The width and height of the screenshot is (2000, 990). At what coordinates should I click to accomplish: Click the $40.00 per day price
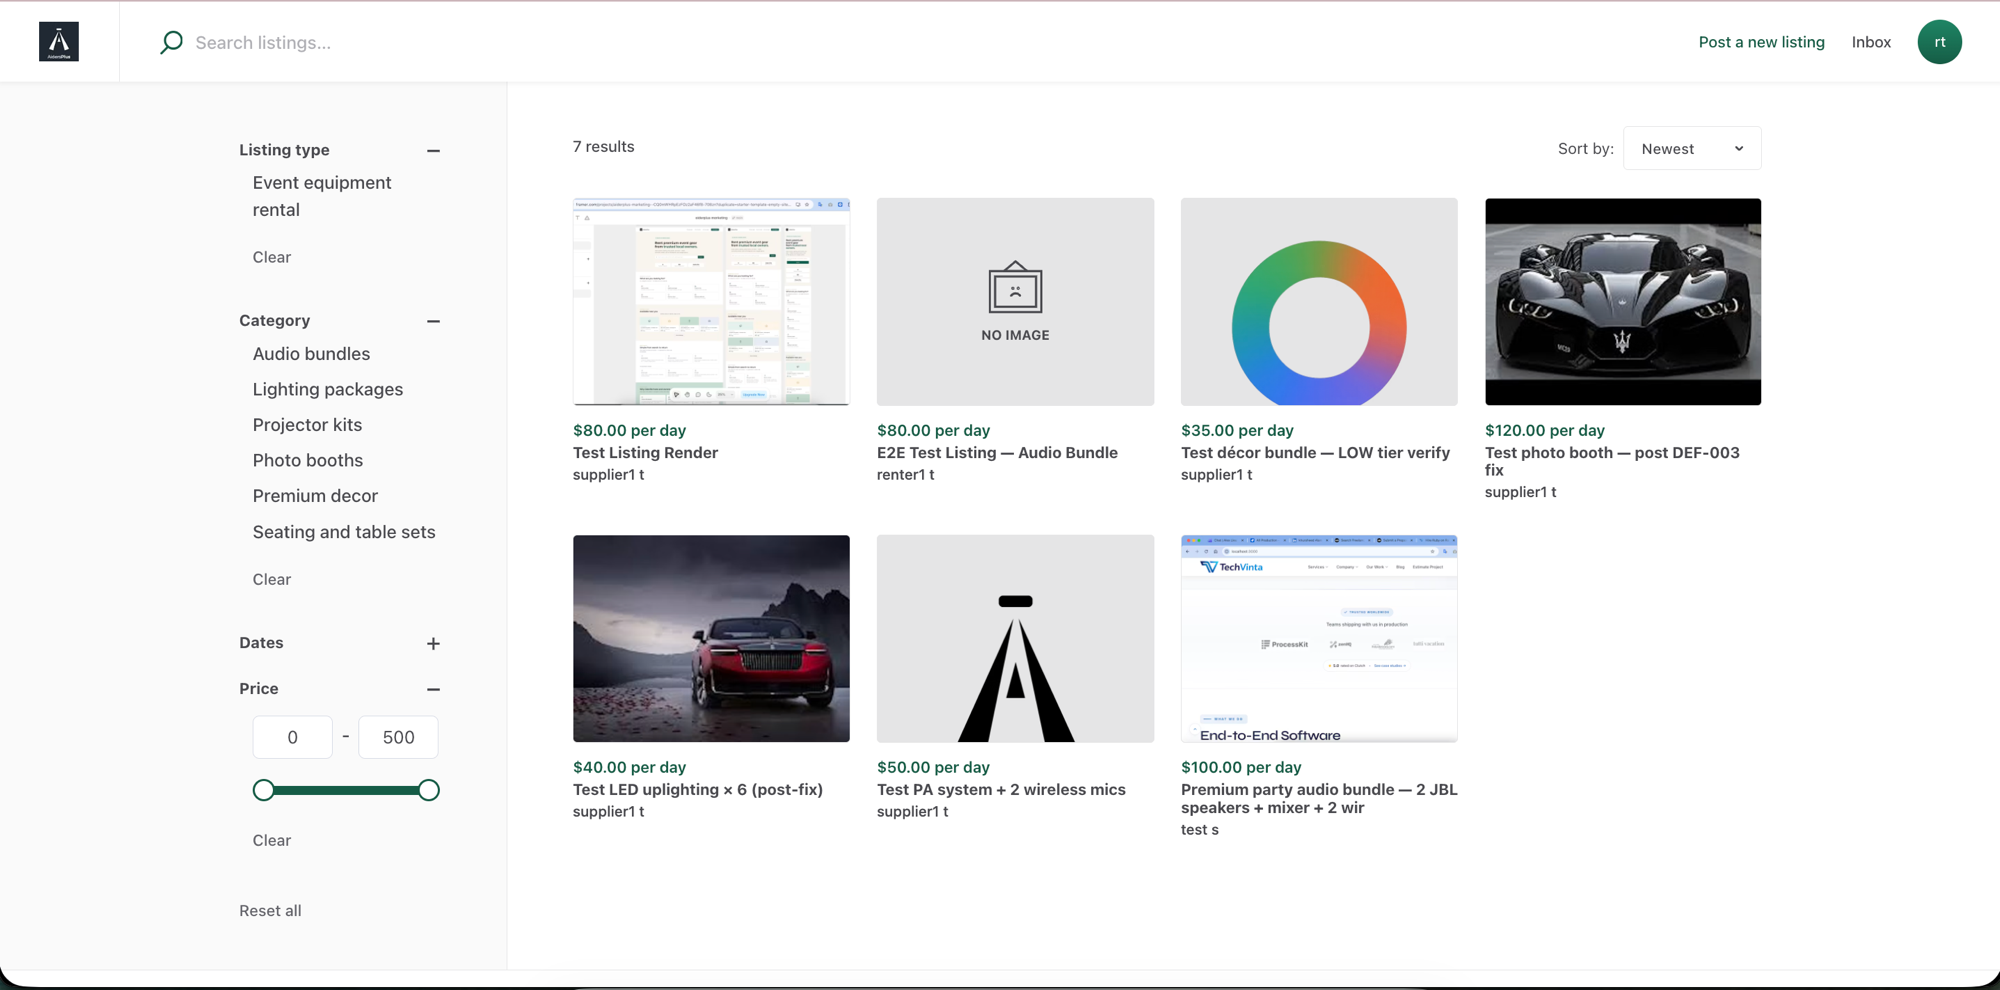[x=629, y=767]
